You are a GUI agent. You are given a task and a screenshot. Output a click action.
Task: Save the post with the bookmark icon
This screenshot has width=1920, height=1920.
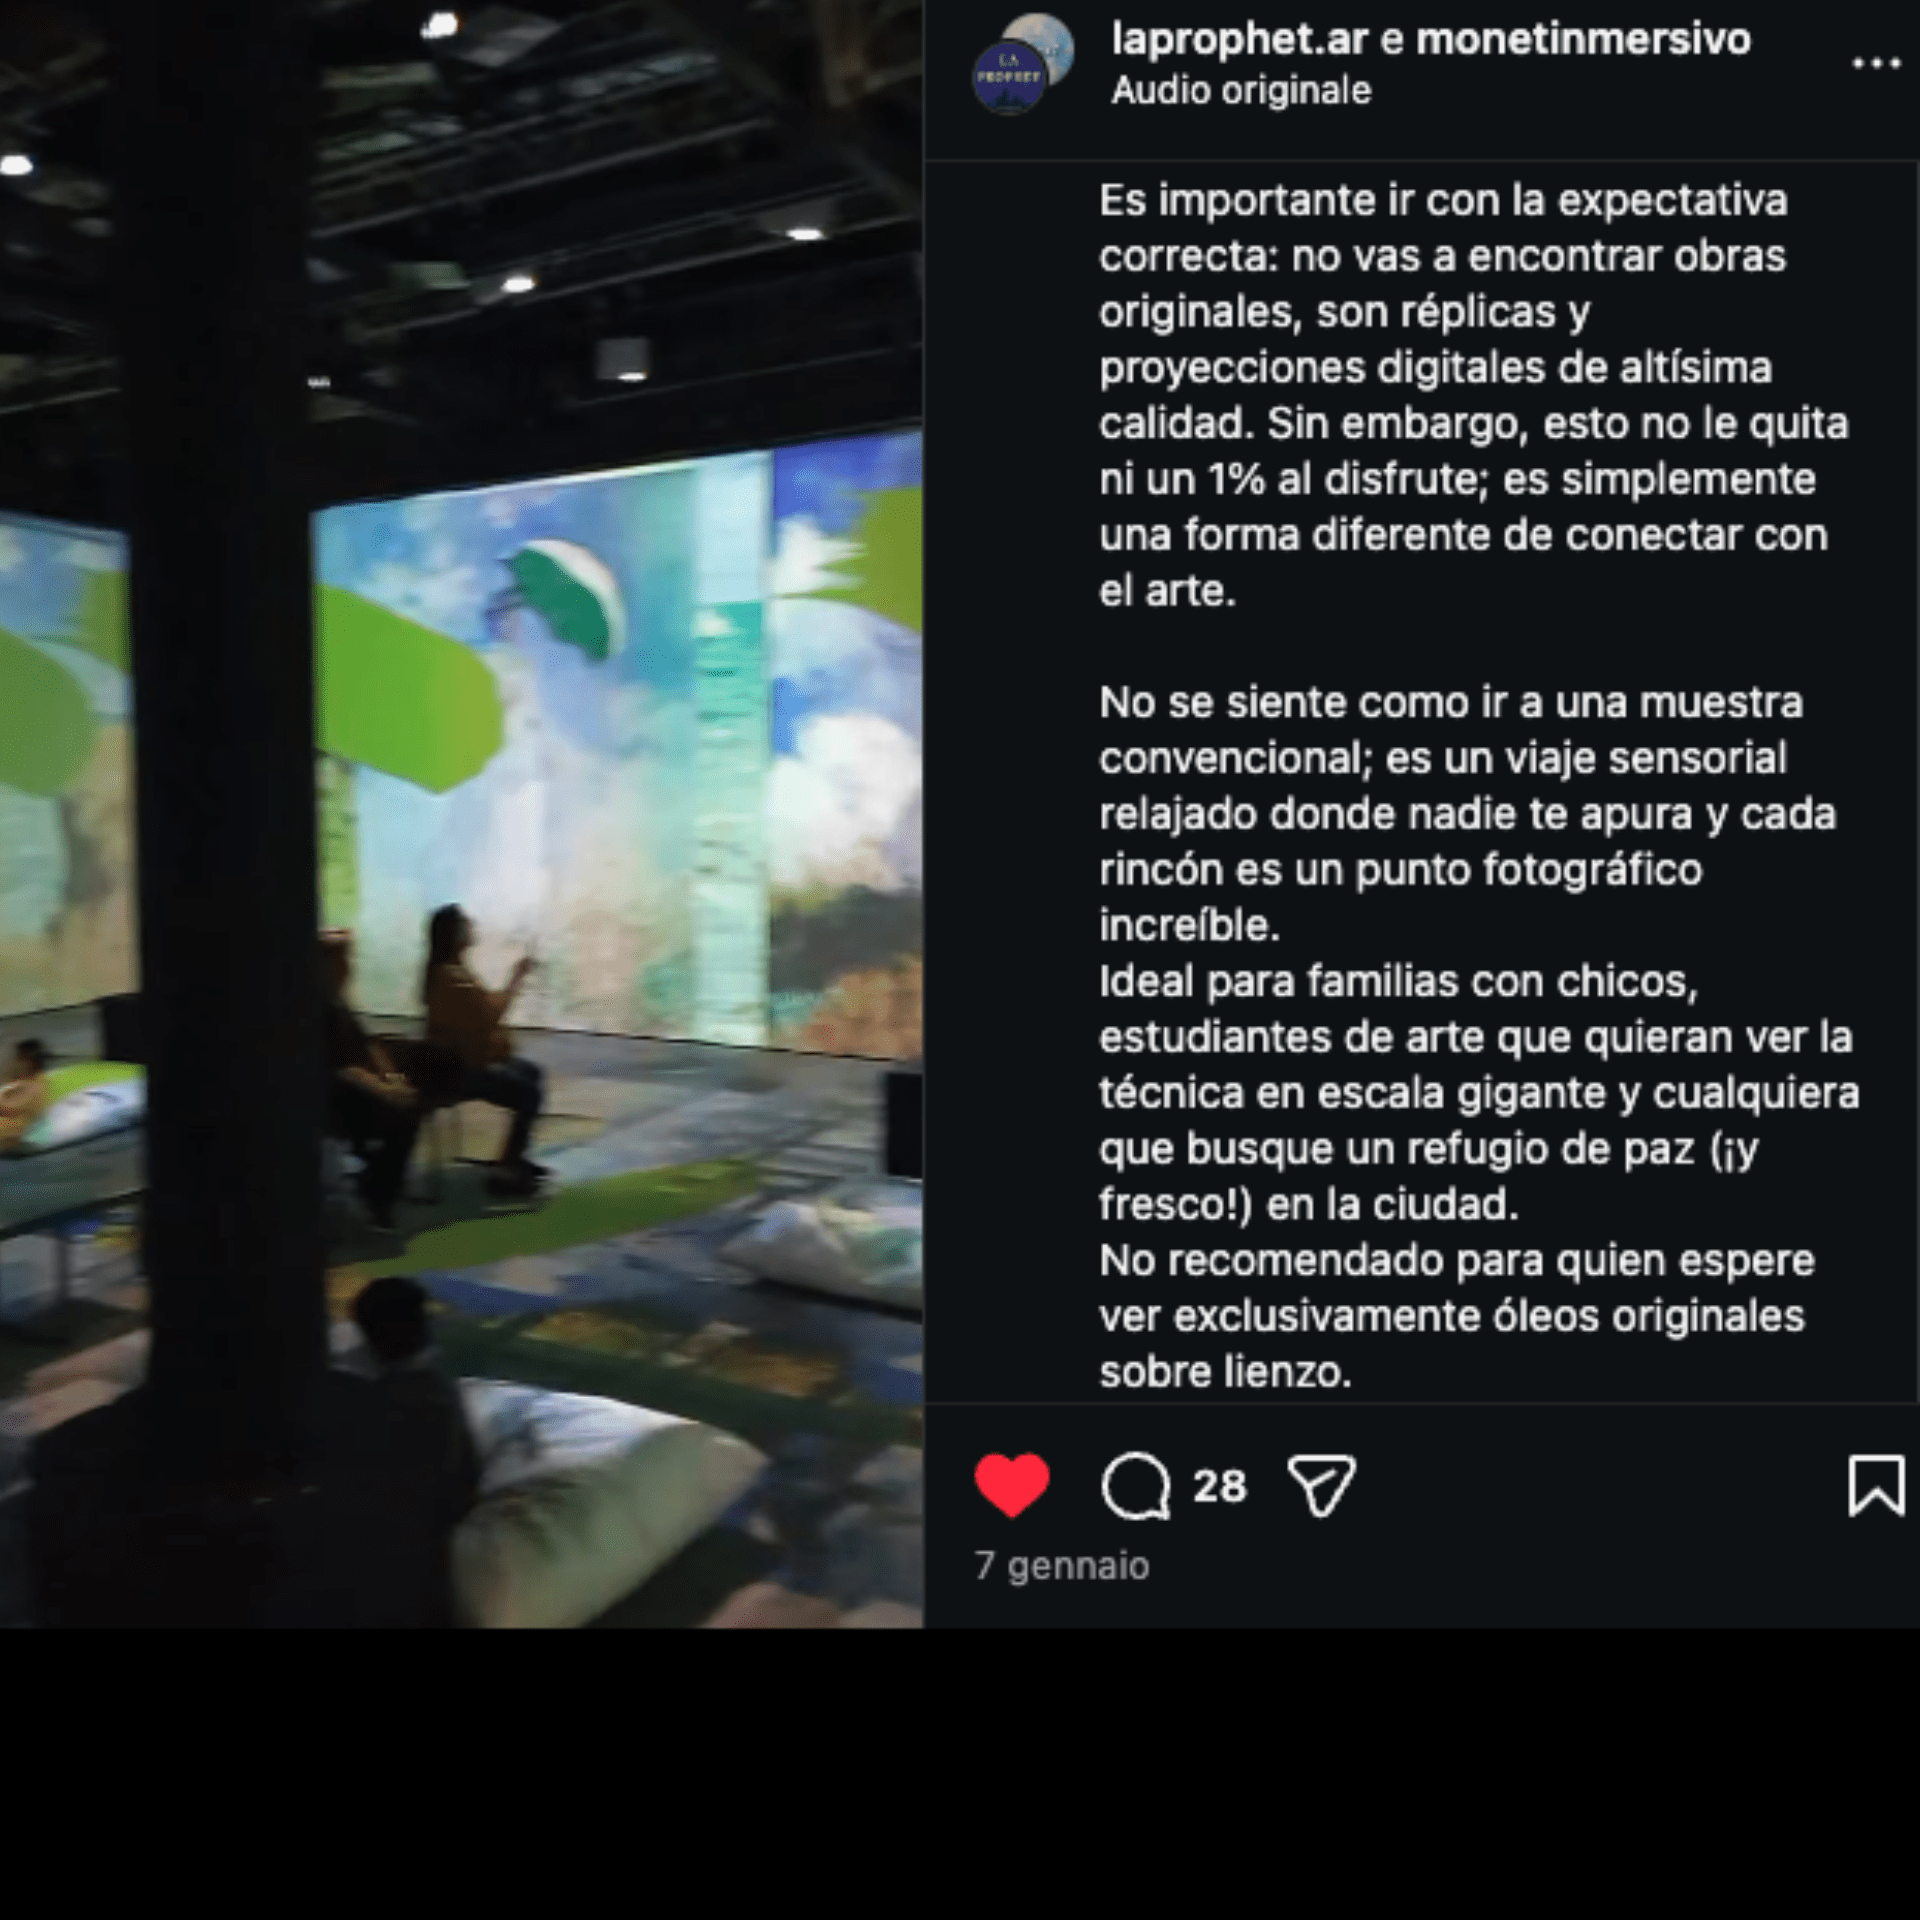(1876, 1486)
